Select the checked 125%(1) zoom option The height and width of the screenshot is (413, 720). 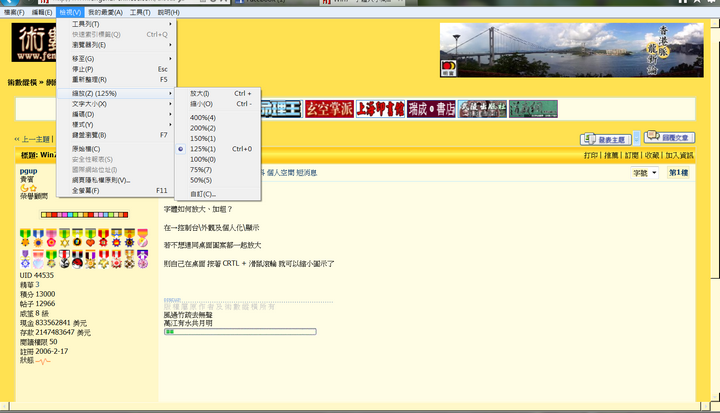(218, 149)
